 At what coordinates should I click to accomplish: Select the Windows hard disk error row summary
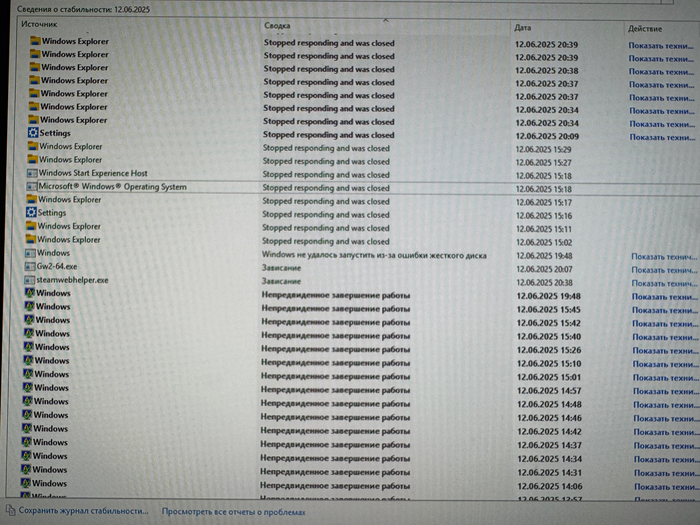pos(373,255)
